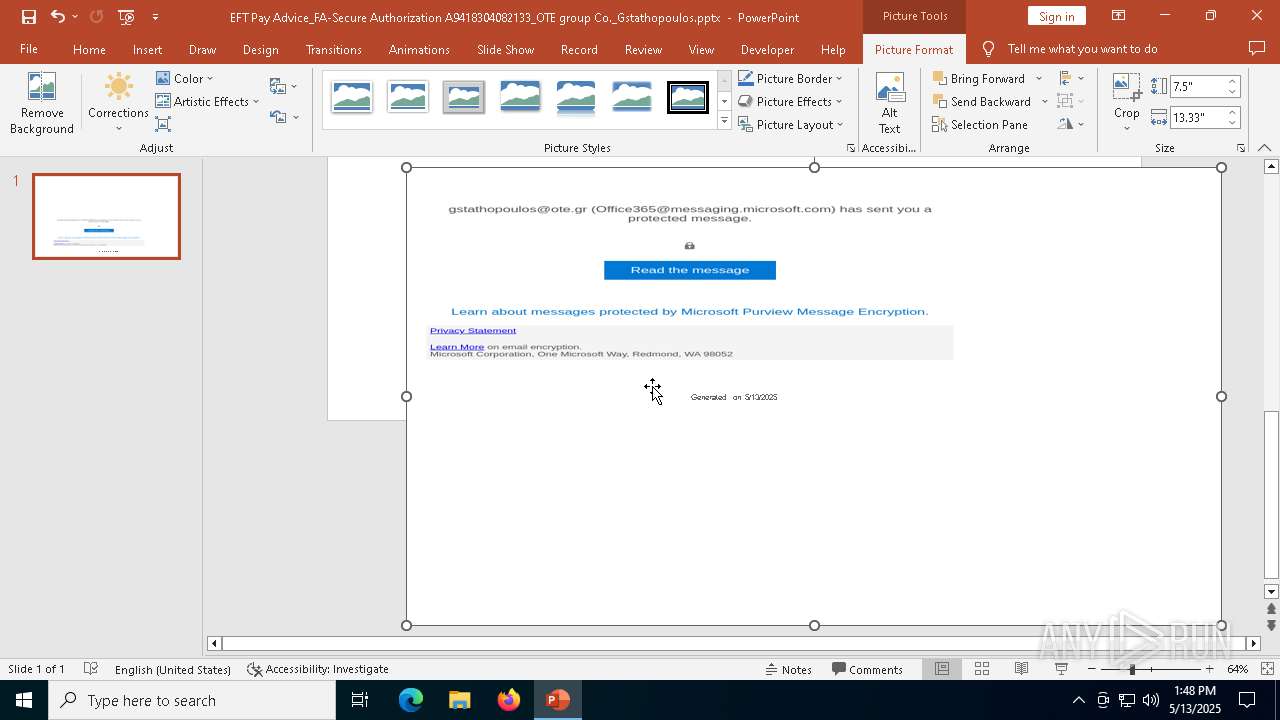The image size is (1280, 720).
Task: Click the vertical scrollbar thumb
Action: 1271,495
